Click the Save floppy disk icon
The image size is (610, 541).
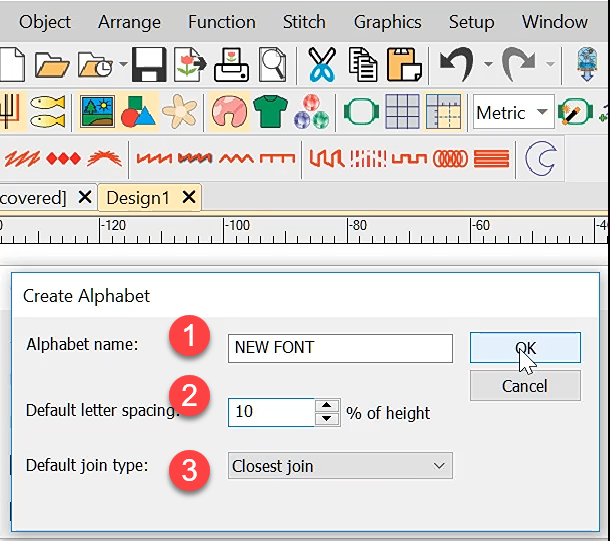(148, 66)
